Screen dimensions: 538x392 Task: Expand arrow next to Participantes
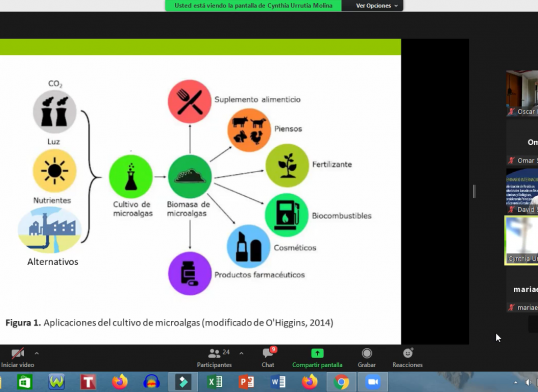[242, 353]
